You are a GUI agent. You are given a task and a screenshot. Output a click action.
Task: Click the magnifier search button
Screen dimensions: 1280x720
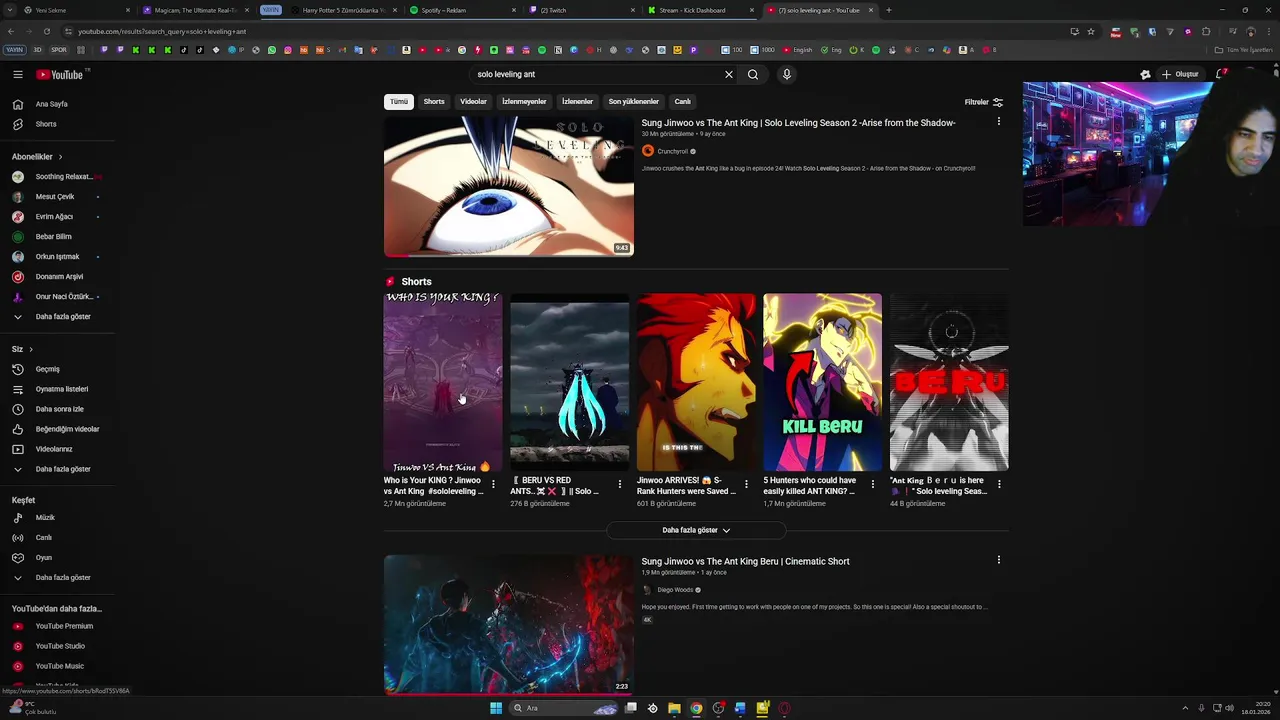pyautogui.click(x=753, y=74)
